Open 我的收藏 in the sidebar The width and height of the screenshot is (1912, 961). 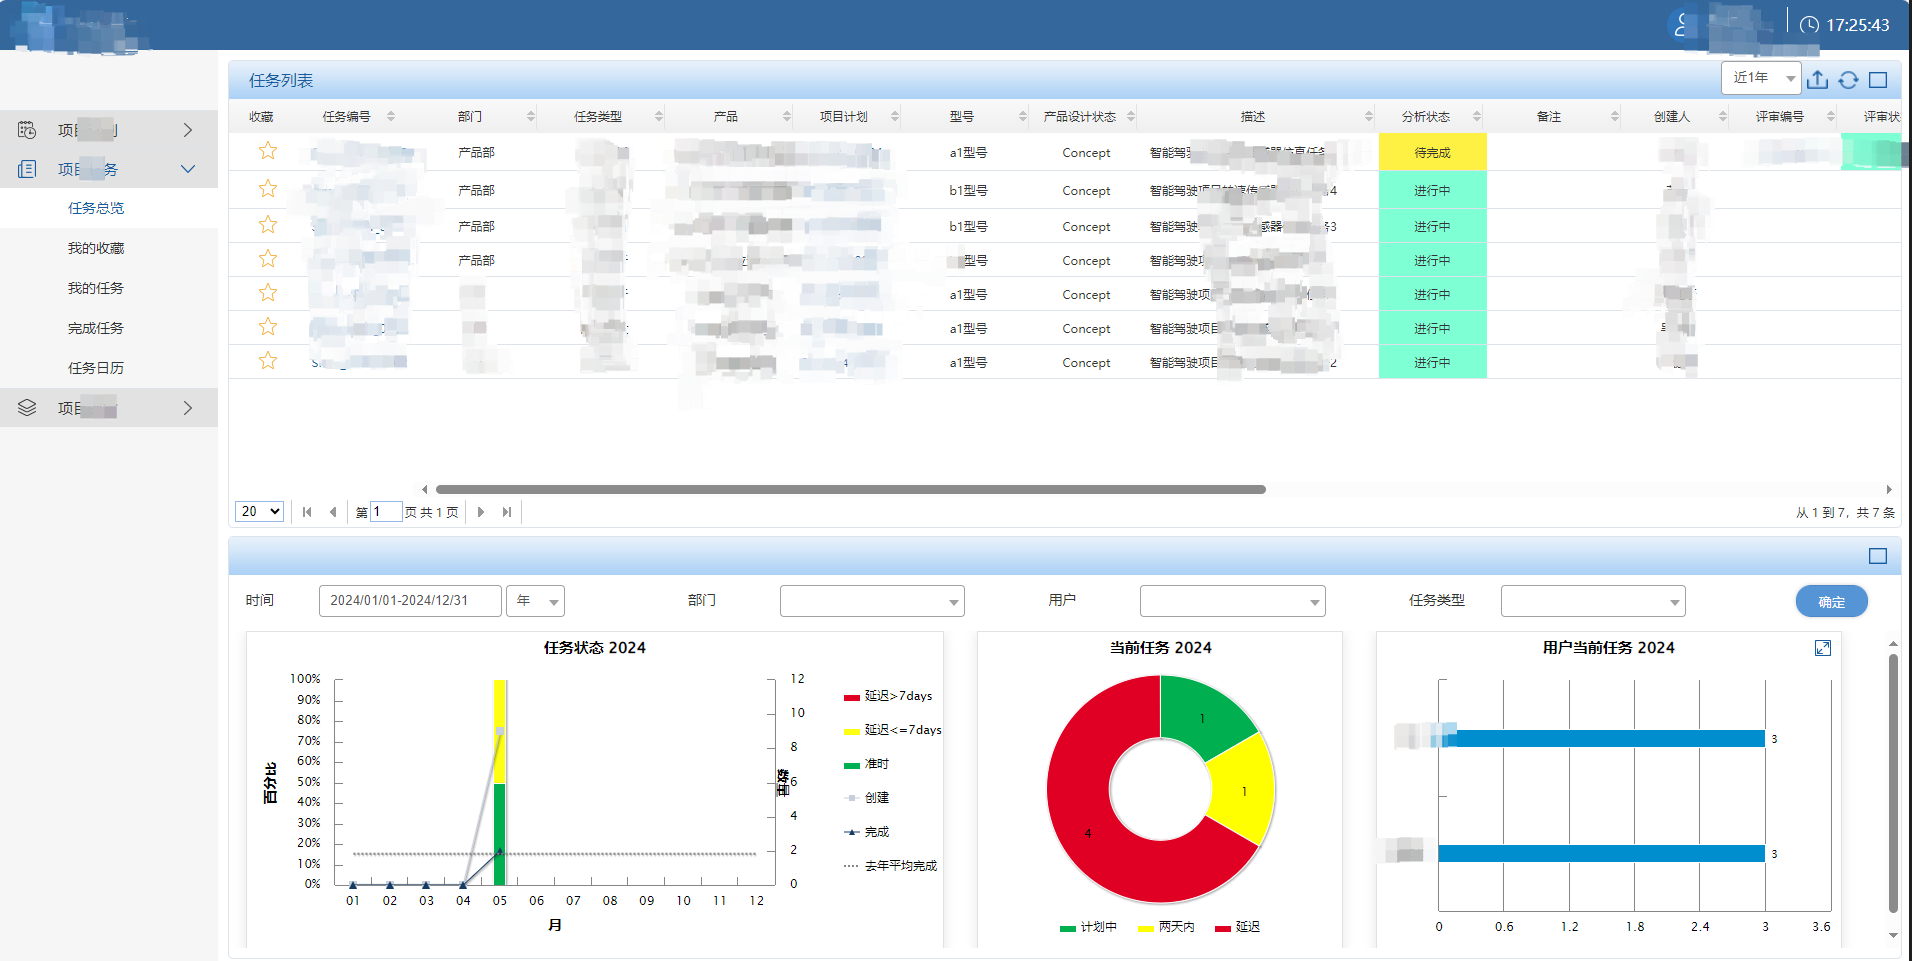[x=96, y=248]
